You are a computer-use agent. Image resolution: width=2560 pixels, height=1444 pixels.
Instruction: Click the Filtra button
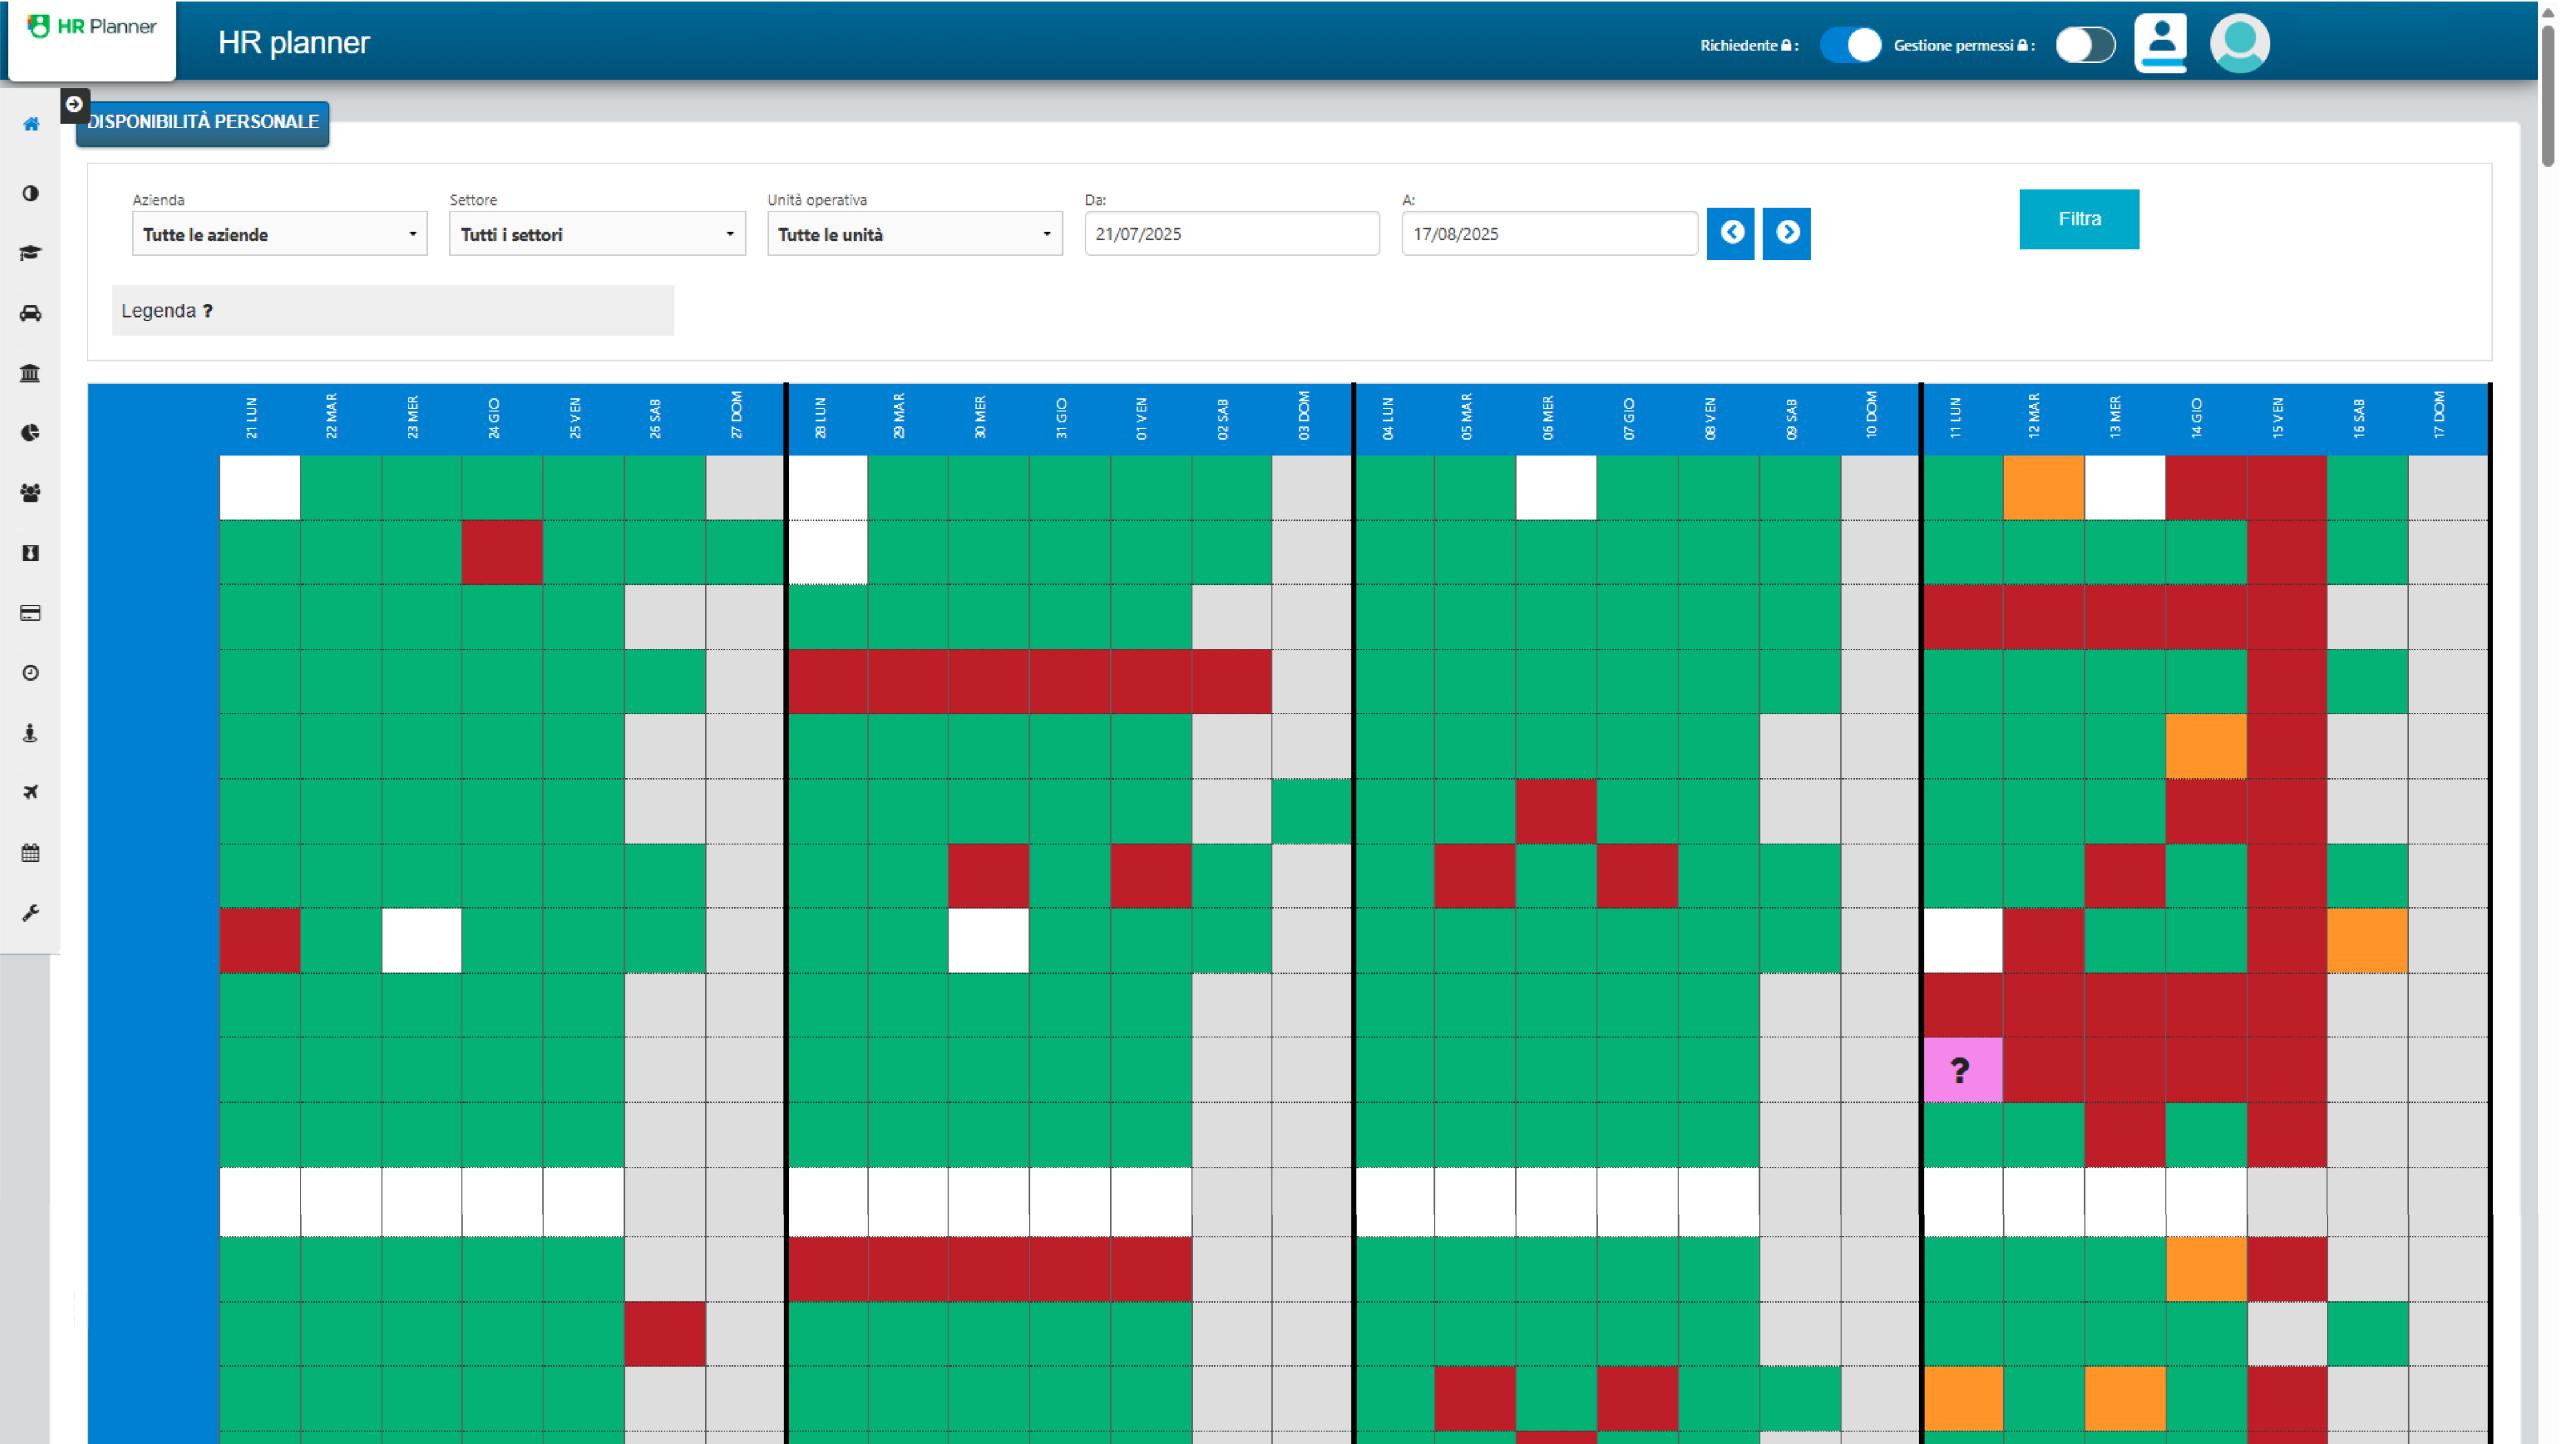click(2079, 219)
